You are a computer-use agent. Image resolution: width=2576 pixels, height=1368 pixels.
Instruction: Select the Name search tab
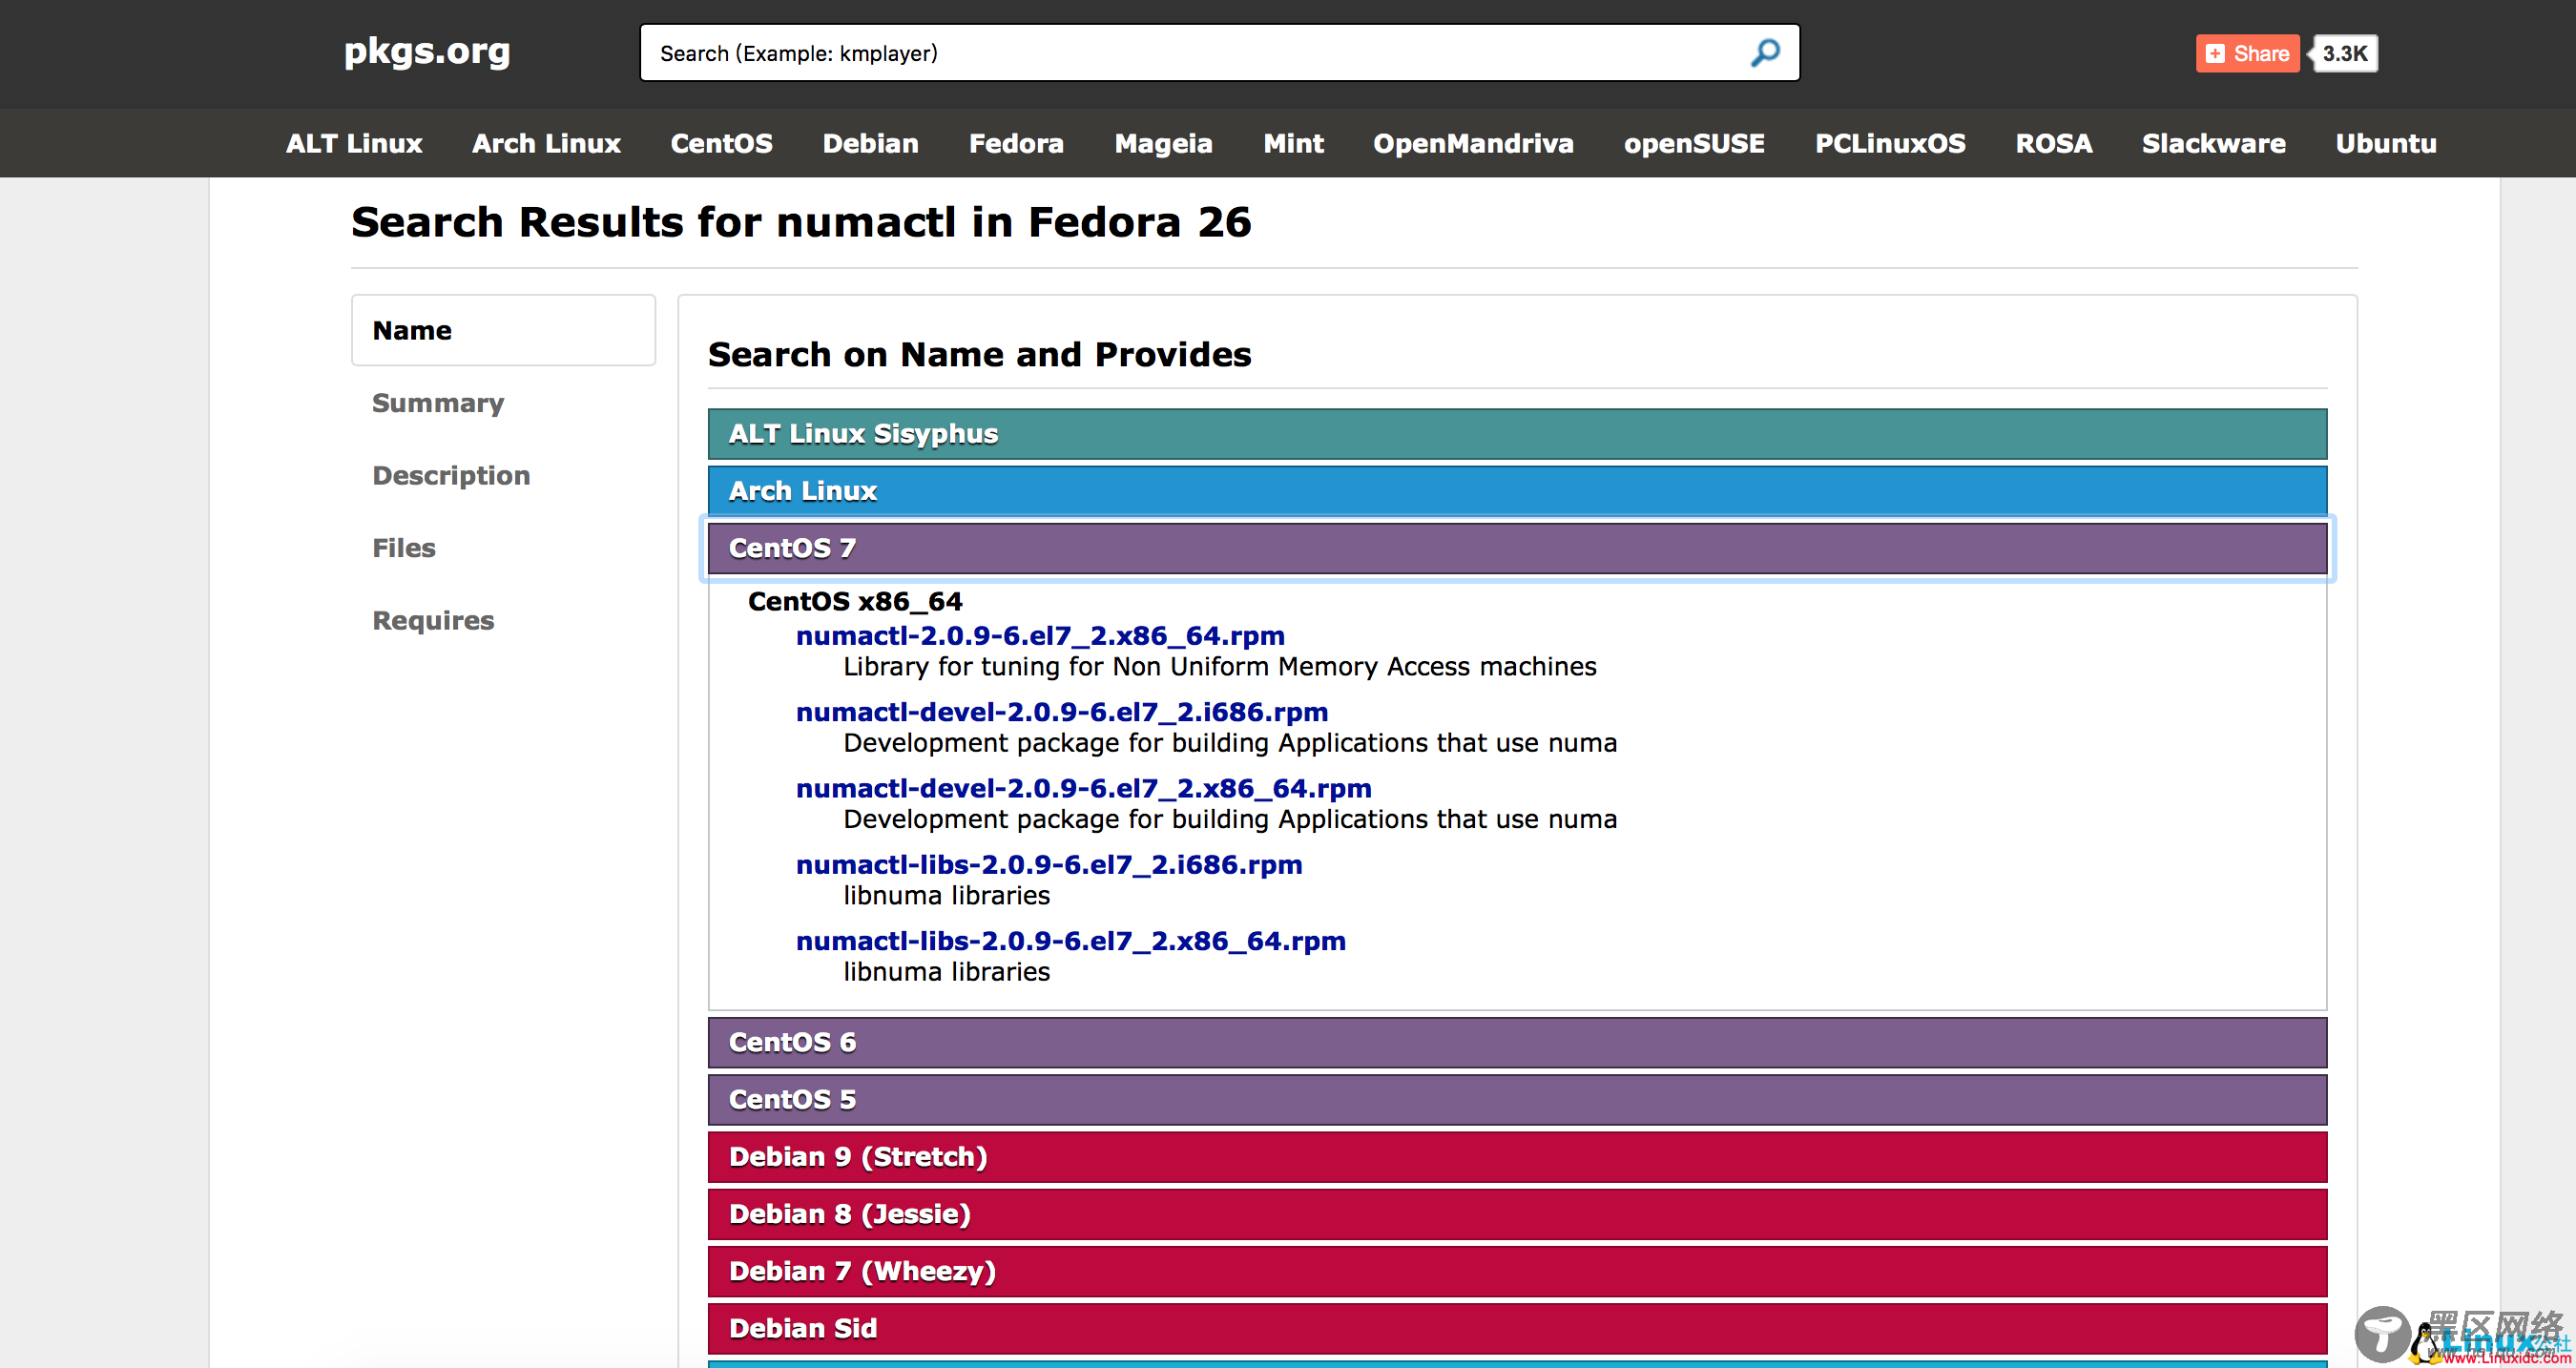tap(503, 330)
